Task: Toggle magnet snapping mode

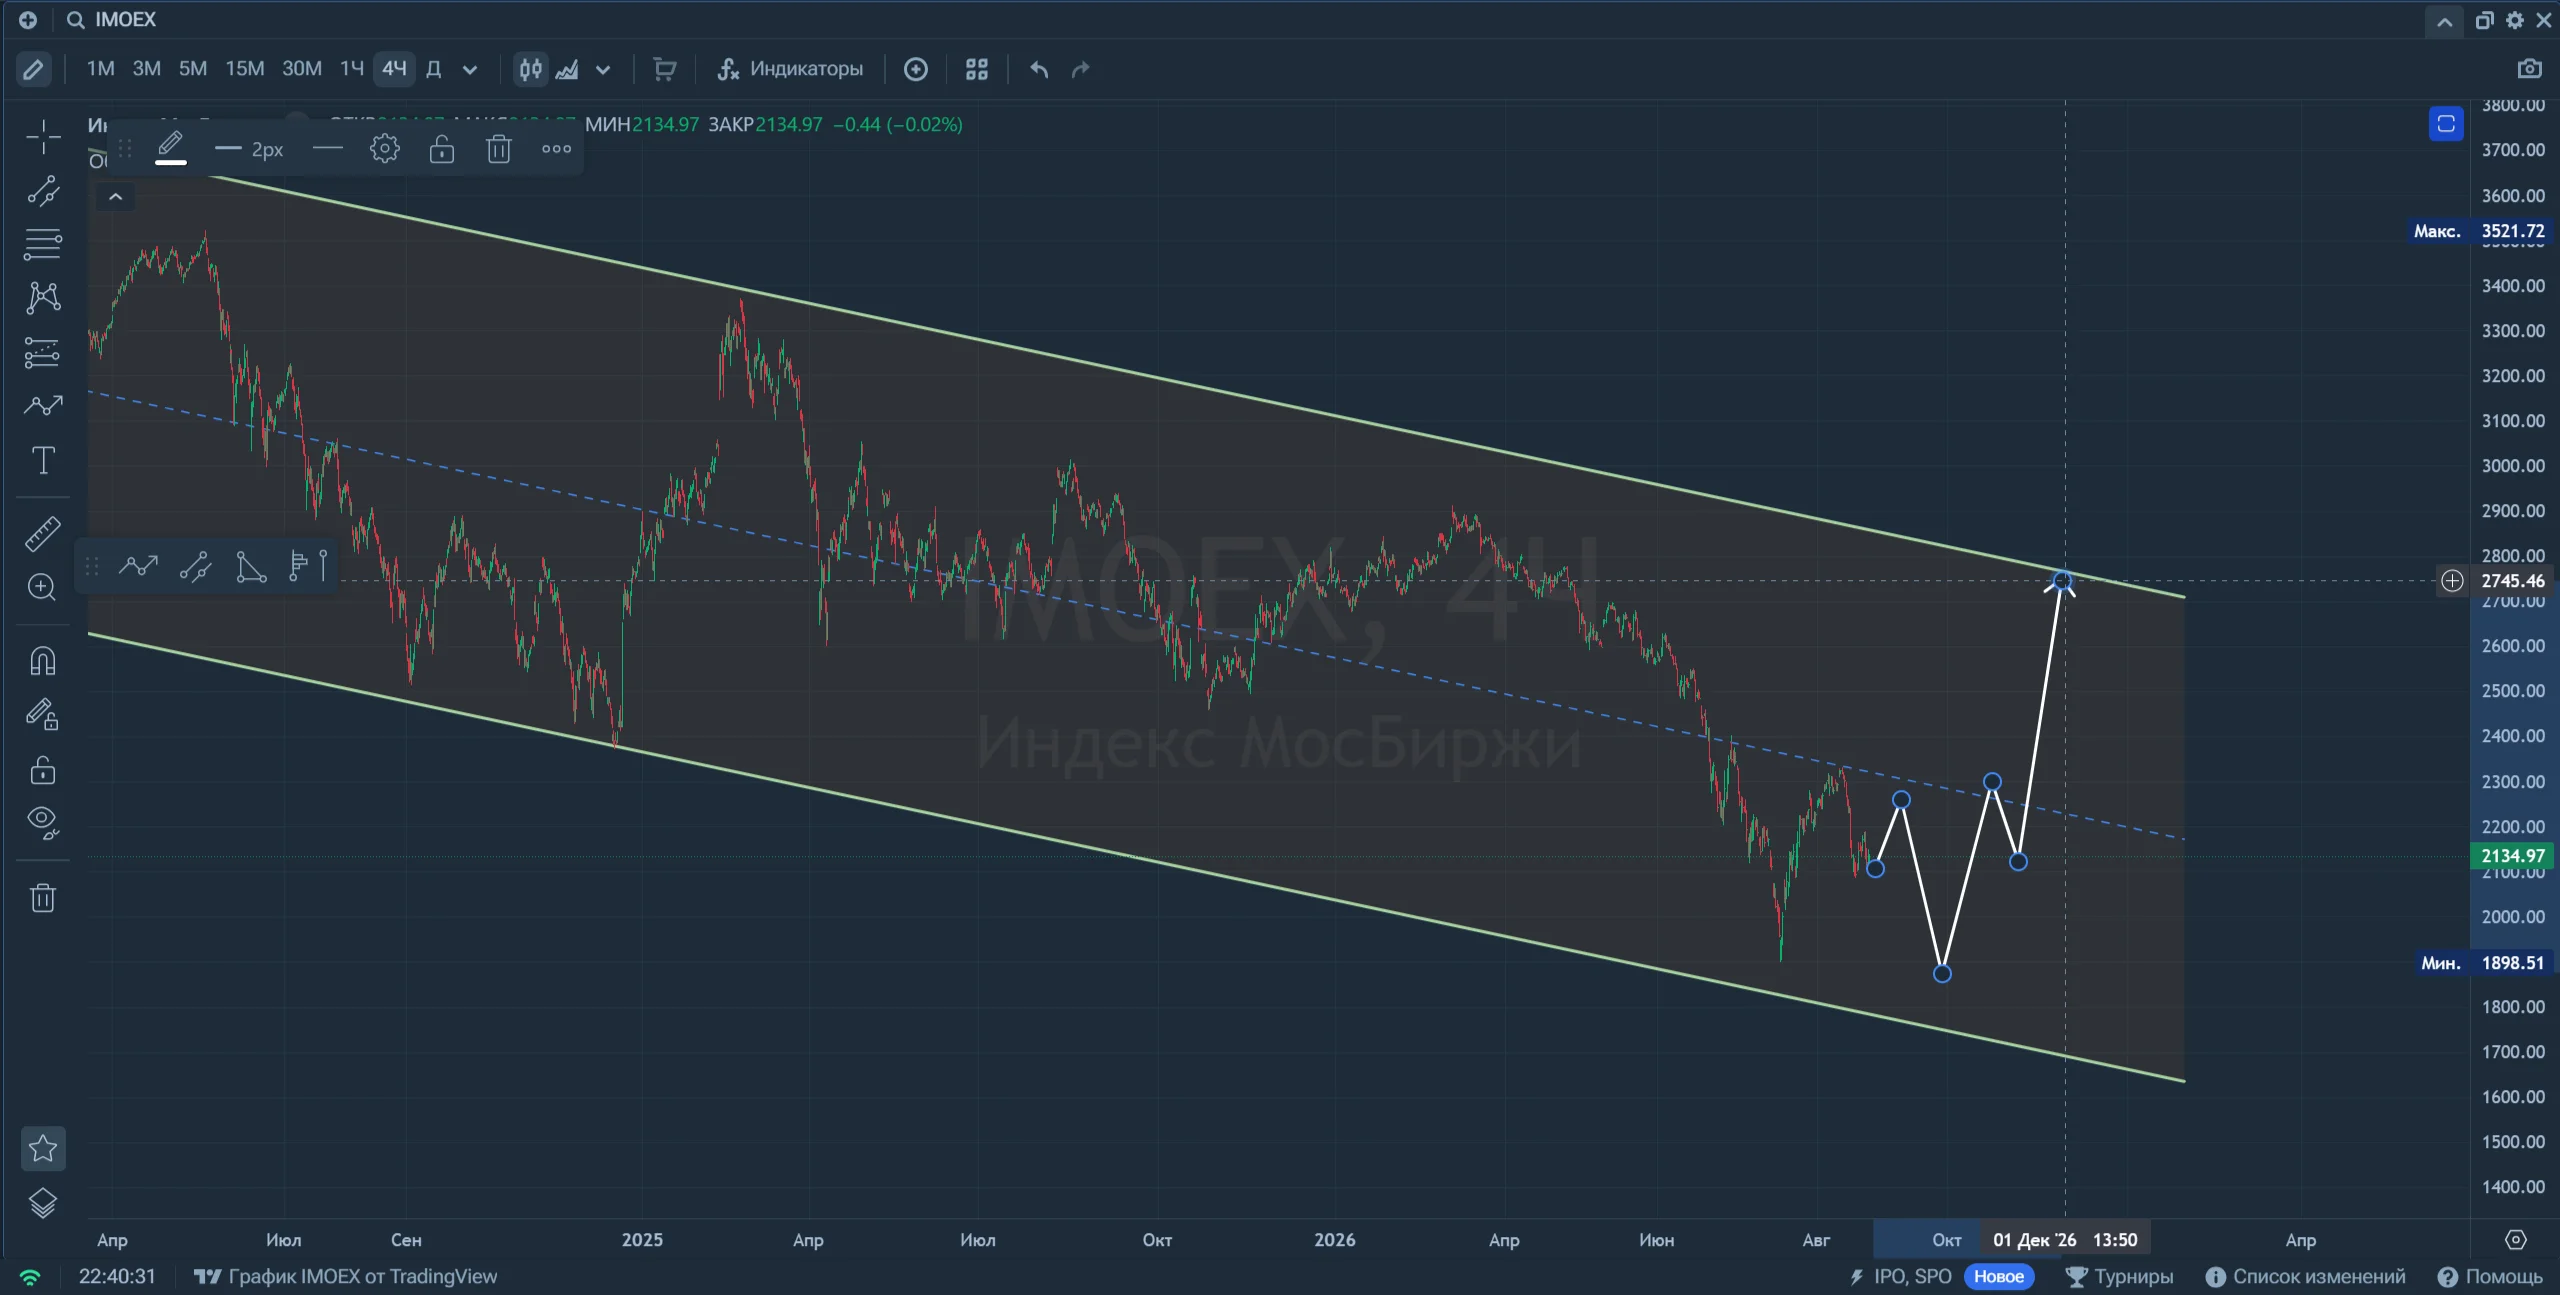Action: 43,661
